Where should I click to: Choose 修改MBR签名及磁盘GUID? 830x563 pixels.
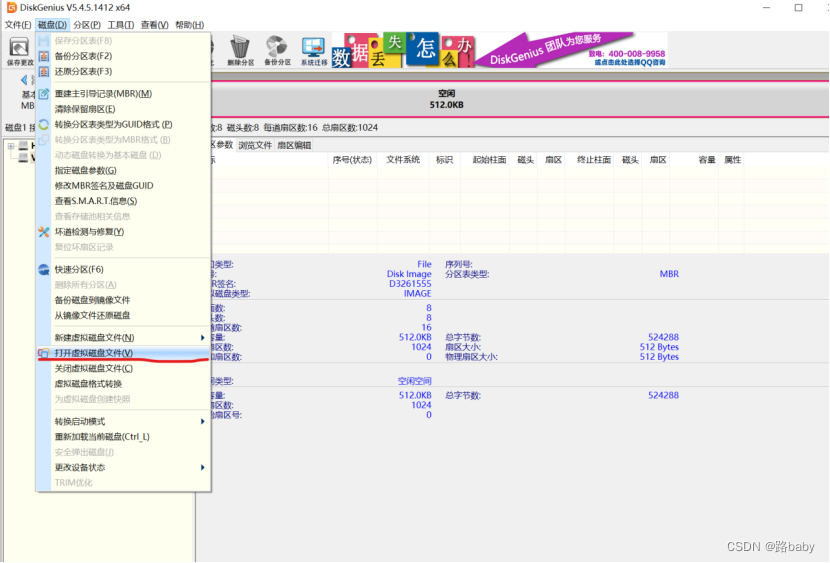pyautogui.click(x=123, y=186)
